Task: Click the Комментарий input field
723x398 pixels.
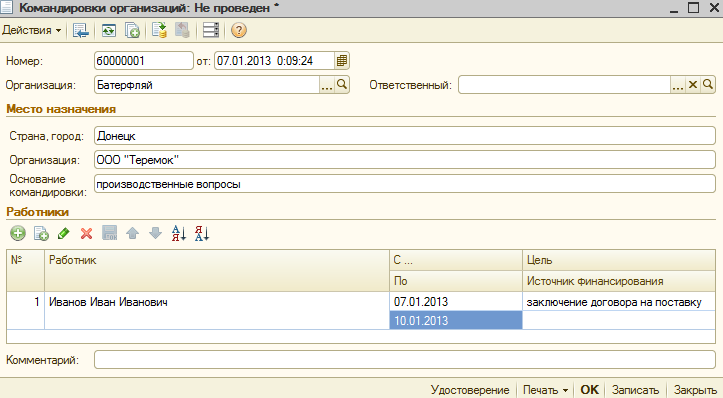Action: pos(405,360)
